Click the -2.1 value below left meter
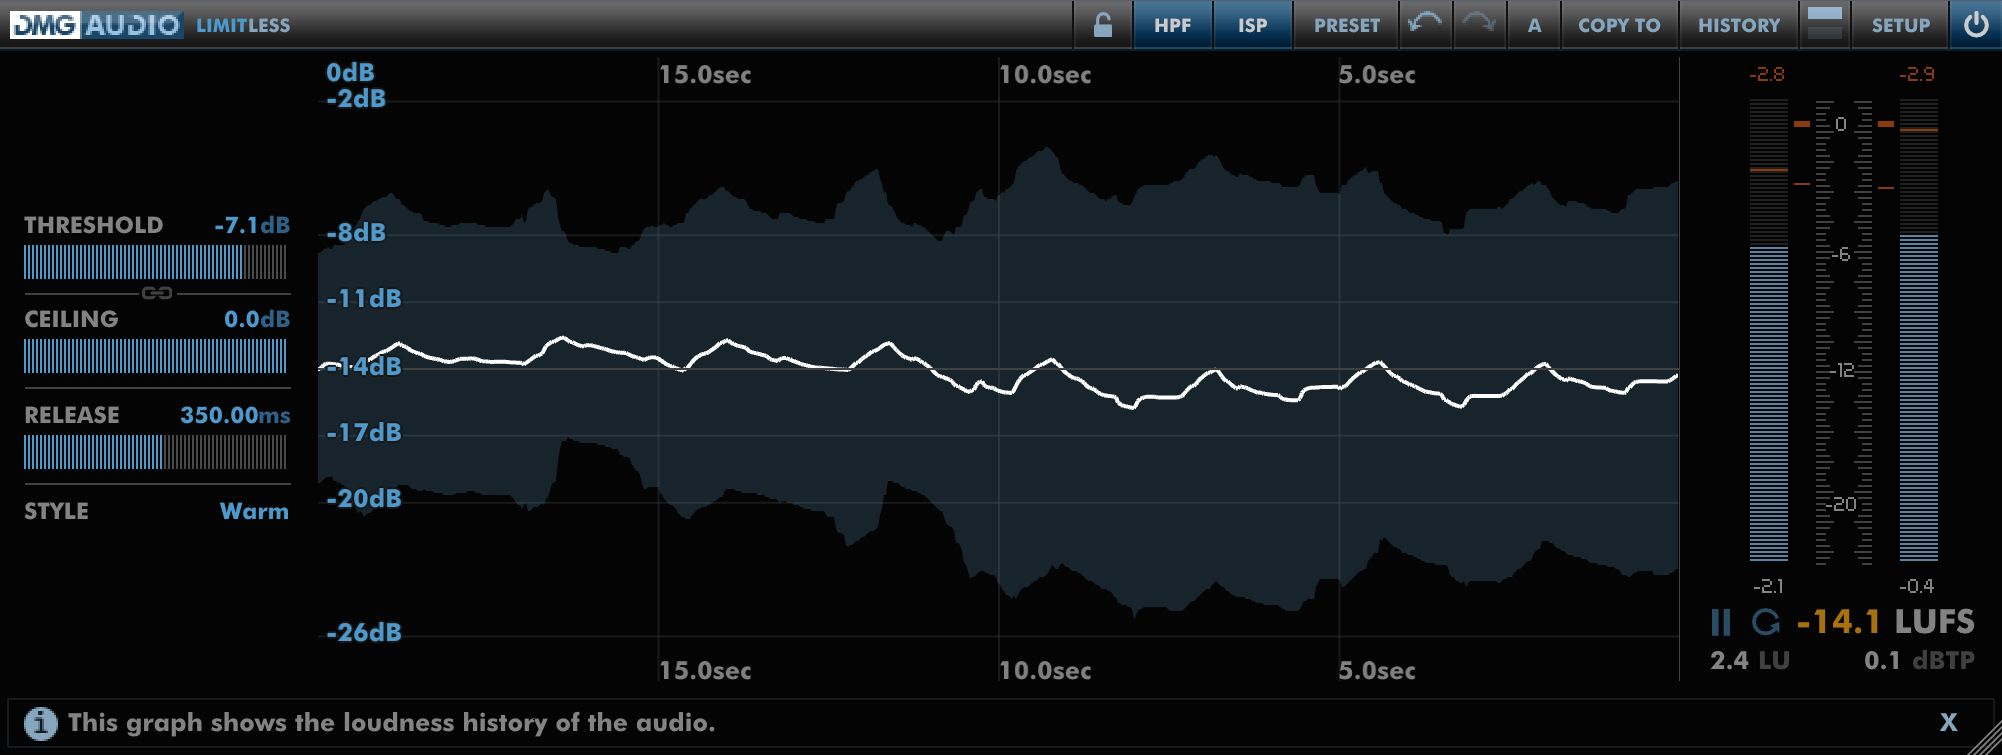Image resolution: width=2002 pixels, height=755 pixels. (x=1768, y=586)
